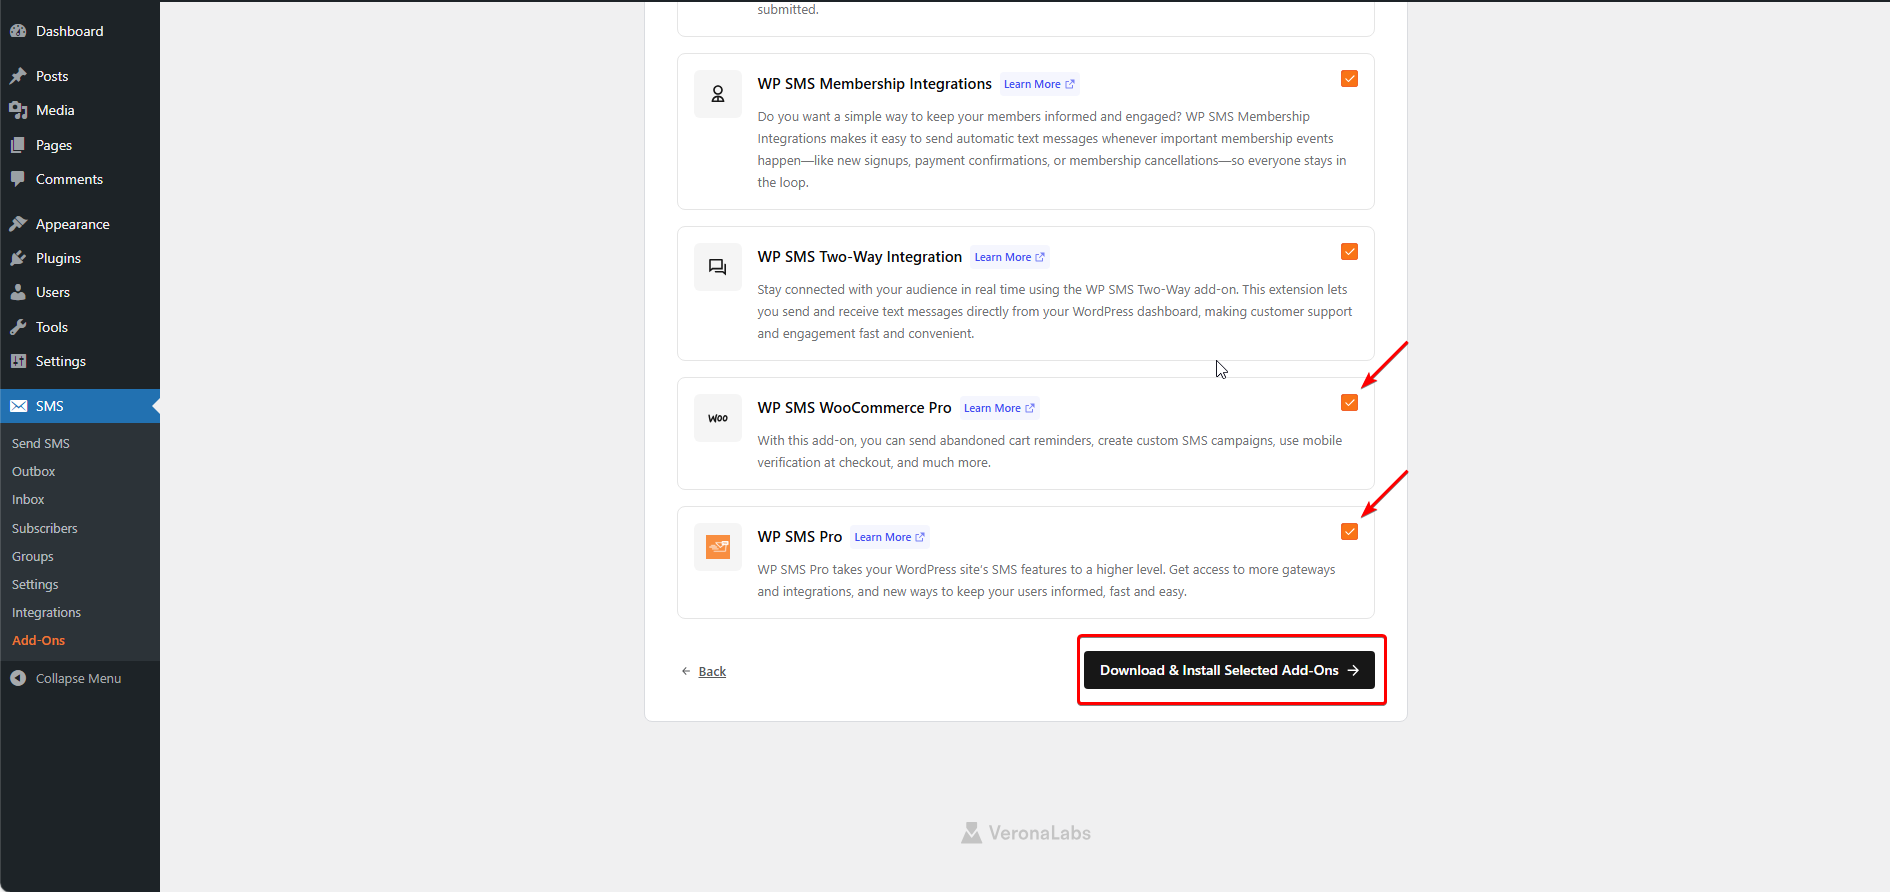Open the Appearance menu
Screen dimensions: 1890x892
80,224
